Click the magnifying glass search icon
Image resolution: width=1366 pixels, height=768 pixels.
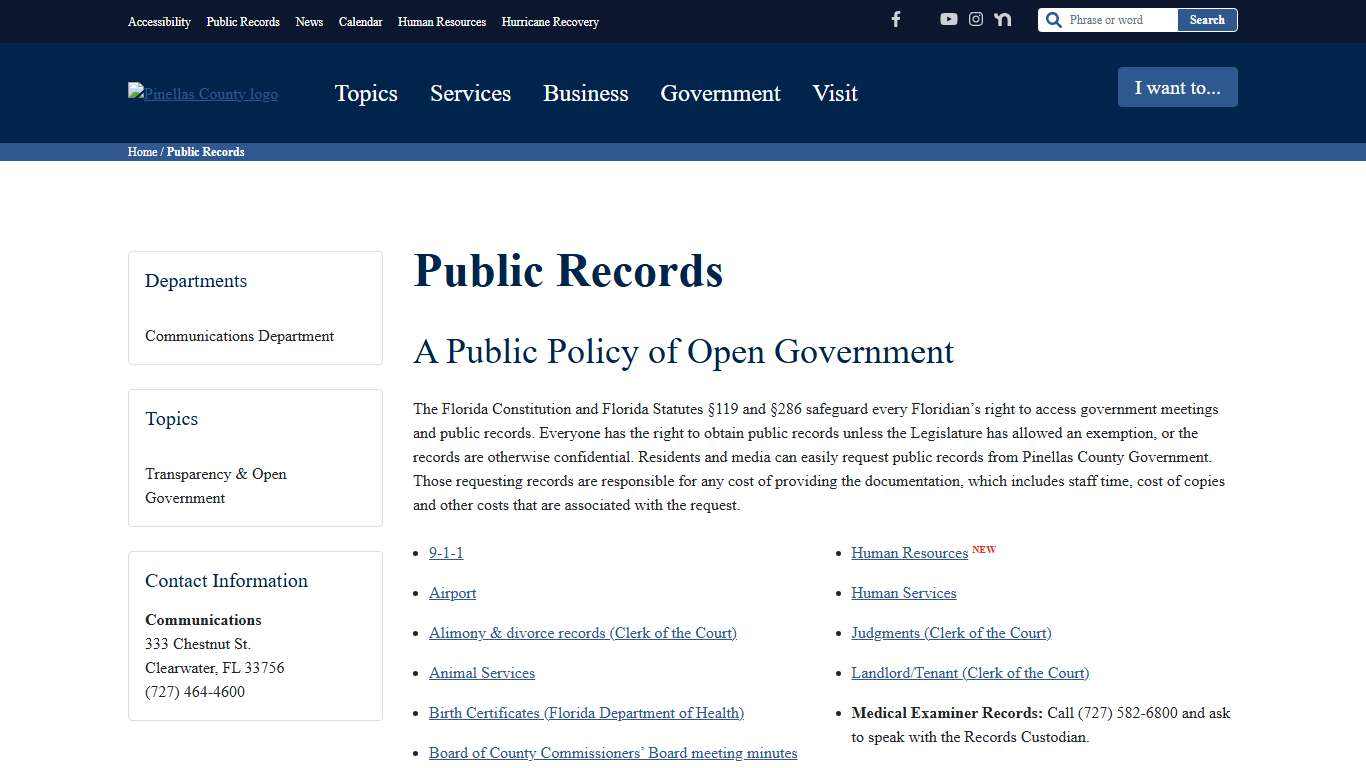[x=1053, y=19]
